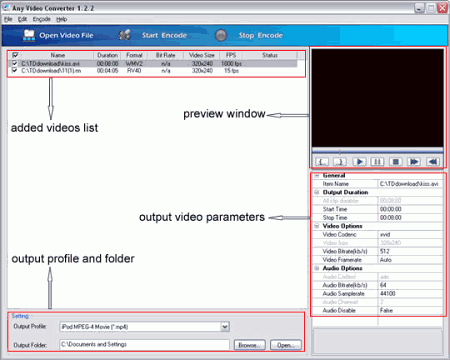Skip to next frame in preview
The image size is (450, 360).
pos(414,162)
